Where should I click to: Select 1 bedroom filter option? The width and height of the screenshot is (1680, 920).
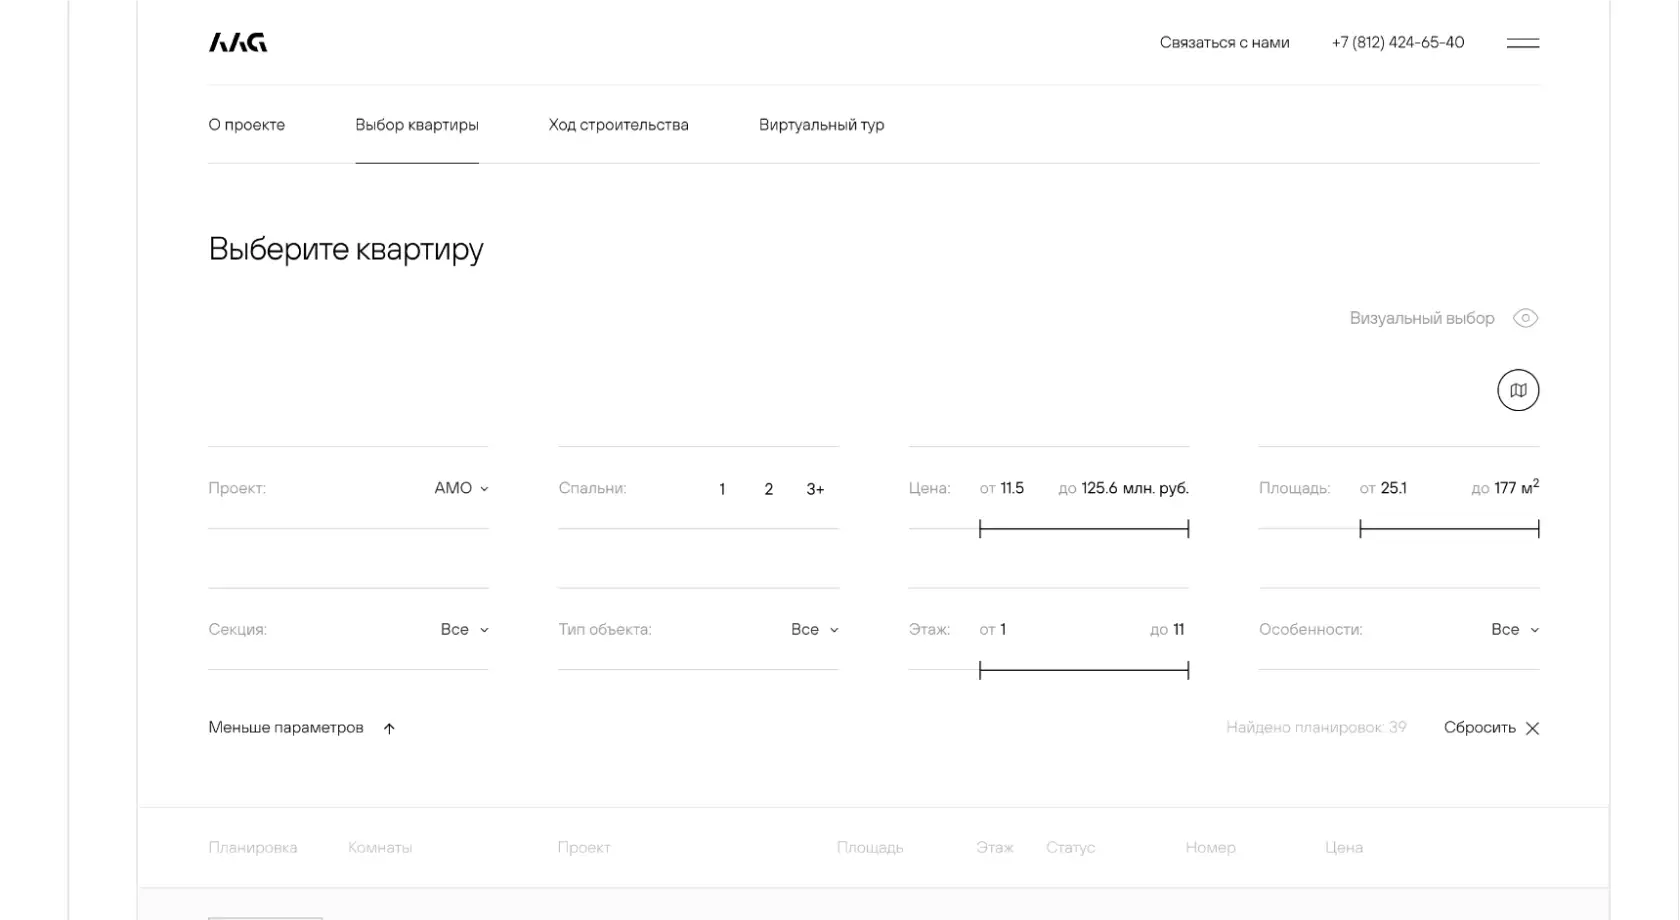(x=722, y=489)
